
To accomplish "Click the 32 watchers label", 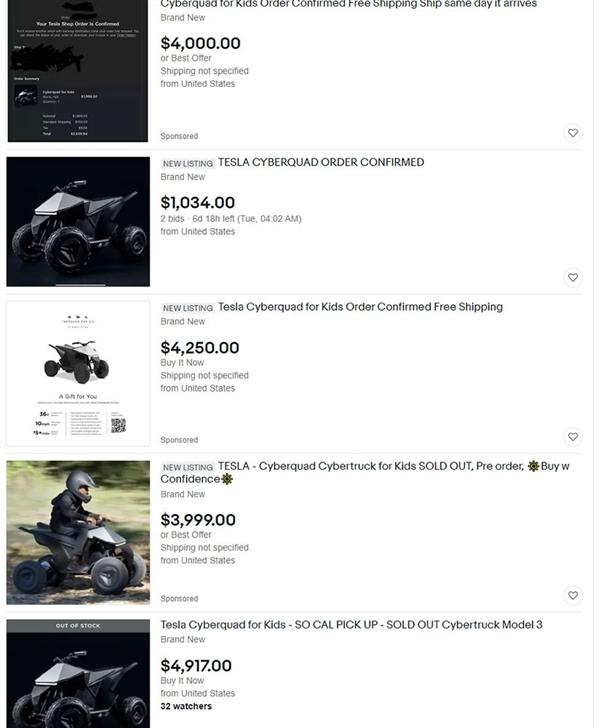I will (186, 707).
